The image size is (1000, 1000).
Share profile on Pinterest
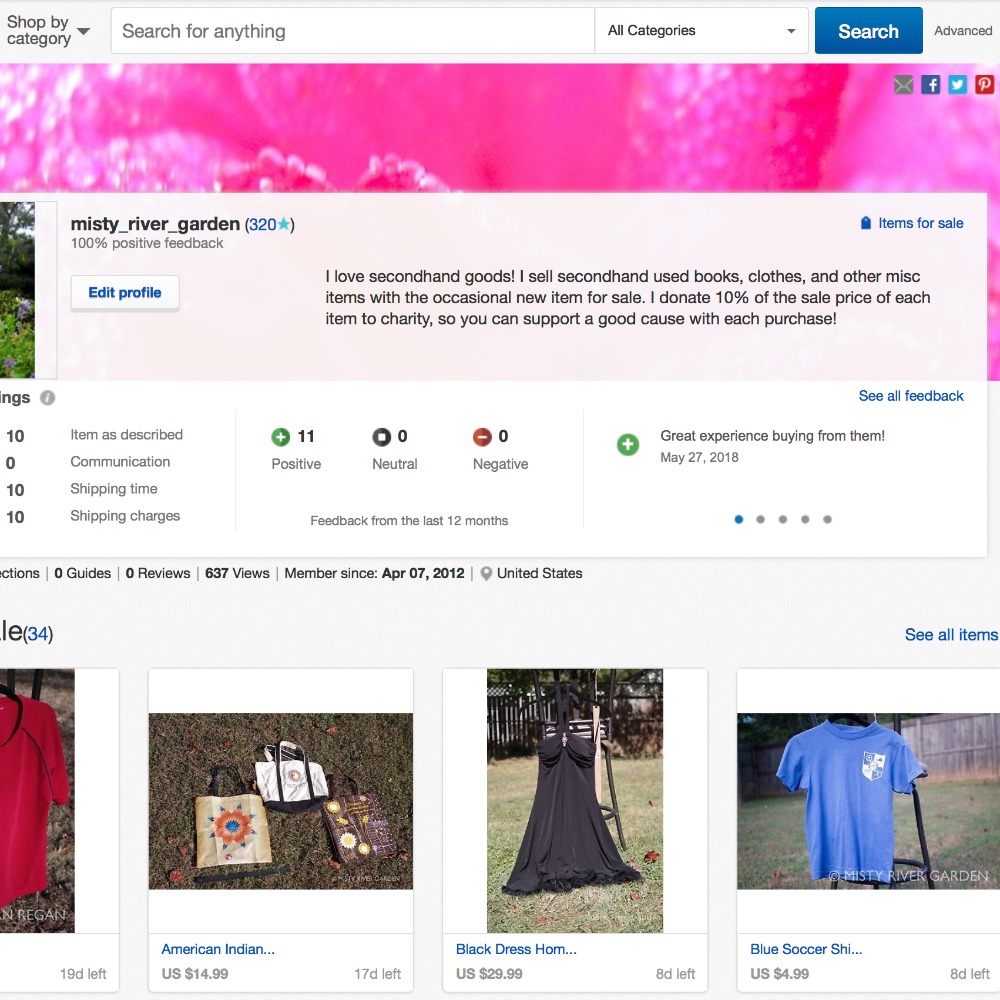click(984, 85)
